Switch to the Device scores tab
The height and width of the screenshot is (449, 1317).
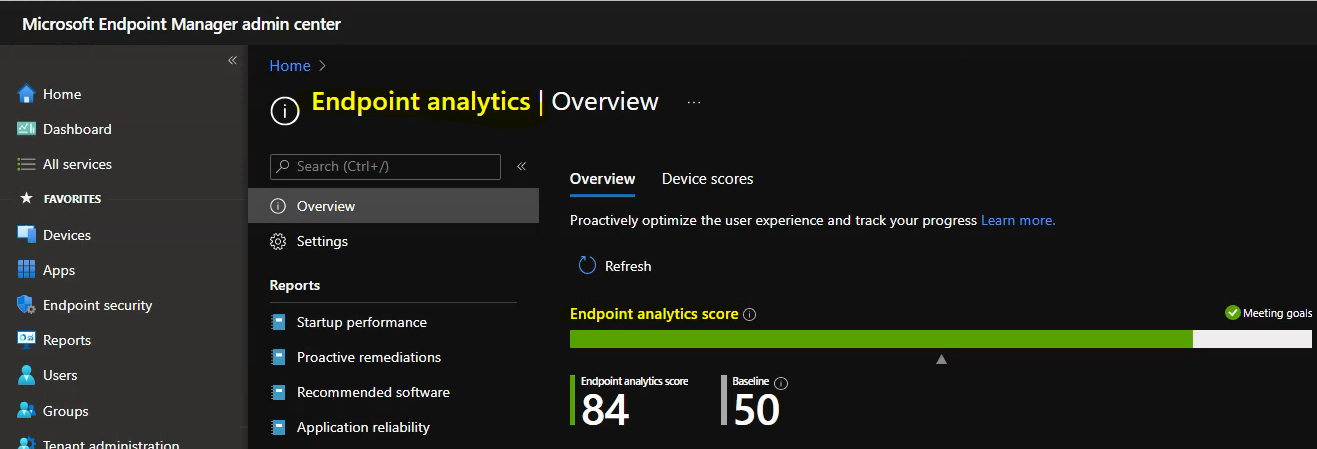[x=708, y=179]
